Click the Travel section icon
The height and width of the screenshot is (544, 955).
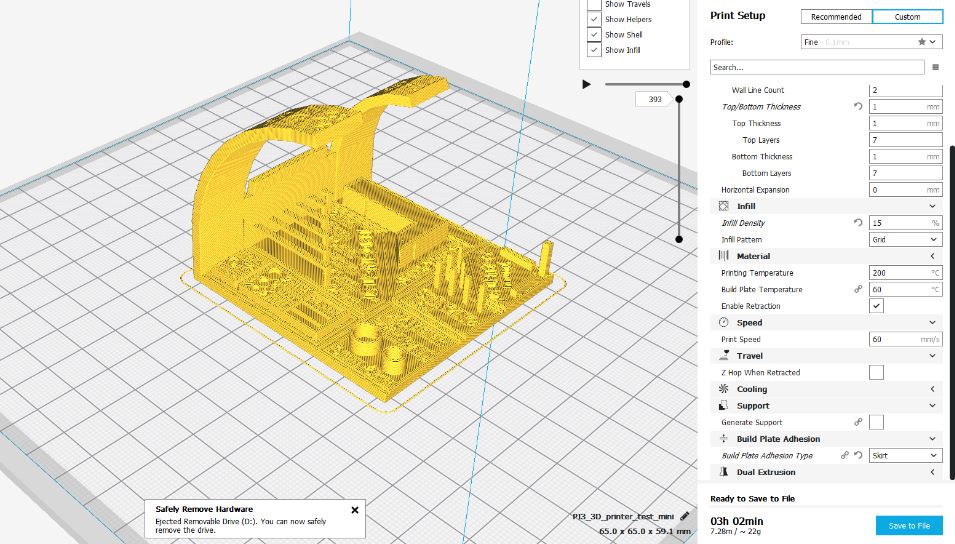click(724, 355)
